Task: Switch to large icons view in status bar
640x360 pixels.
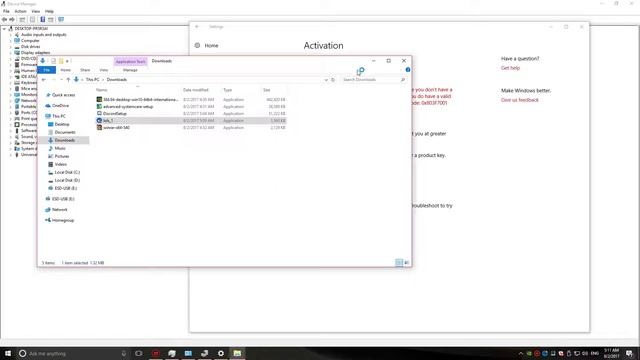Action: pyautogui.click(x=407, y=262)
